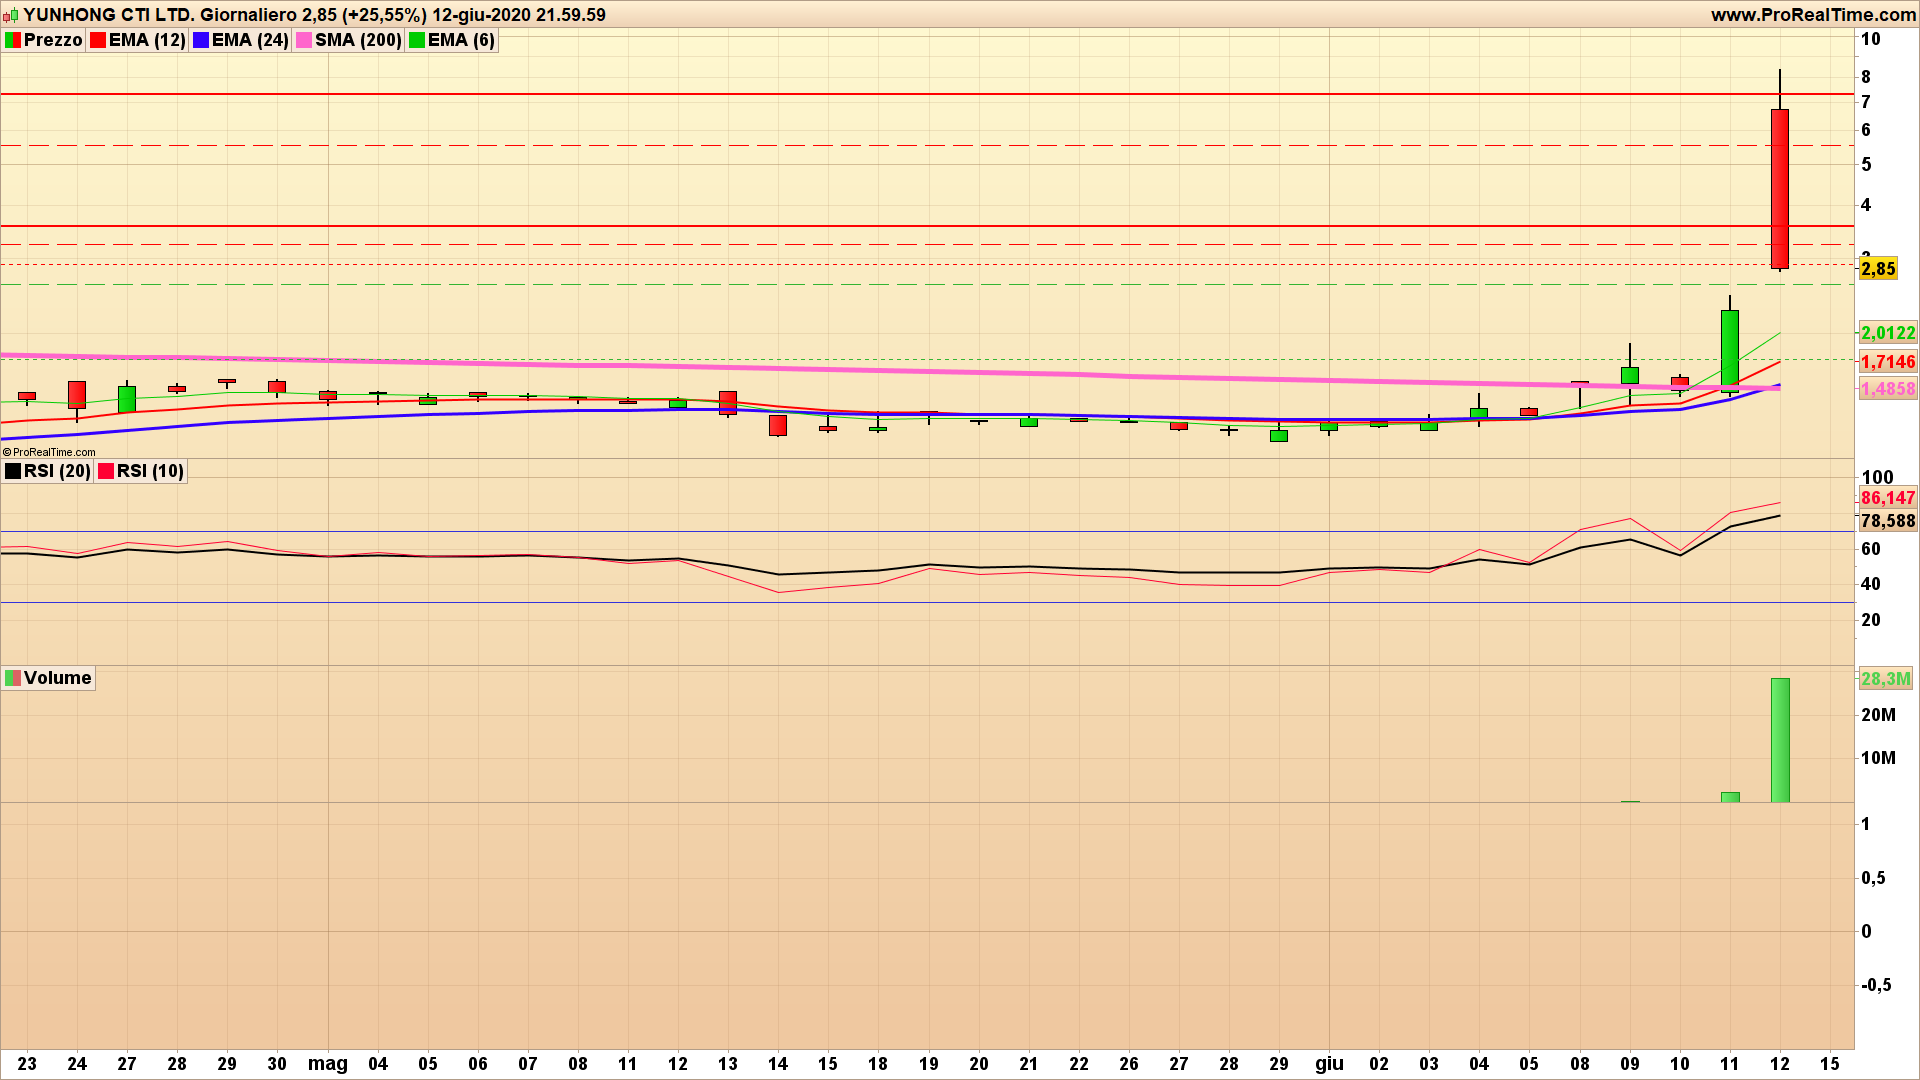The width and height of the screenshot is (1920, 1080).
Task: Select the Prezzo indicator label
Action: coord(53,40)
